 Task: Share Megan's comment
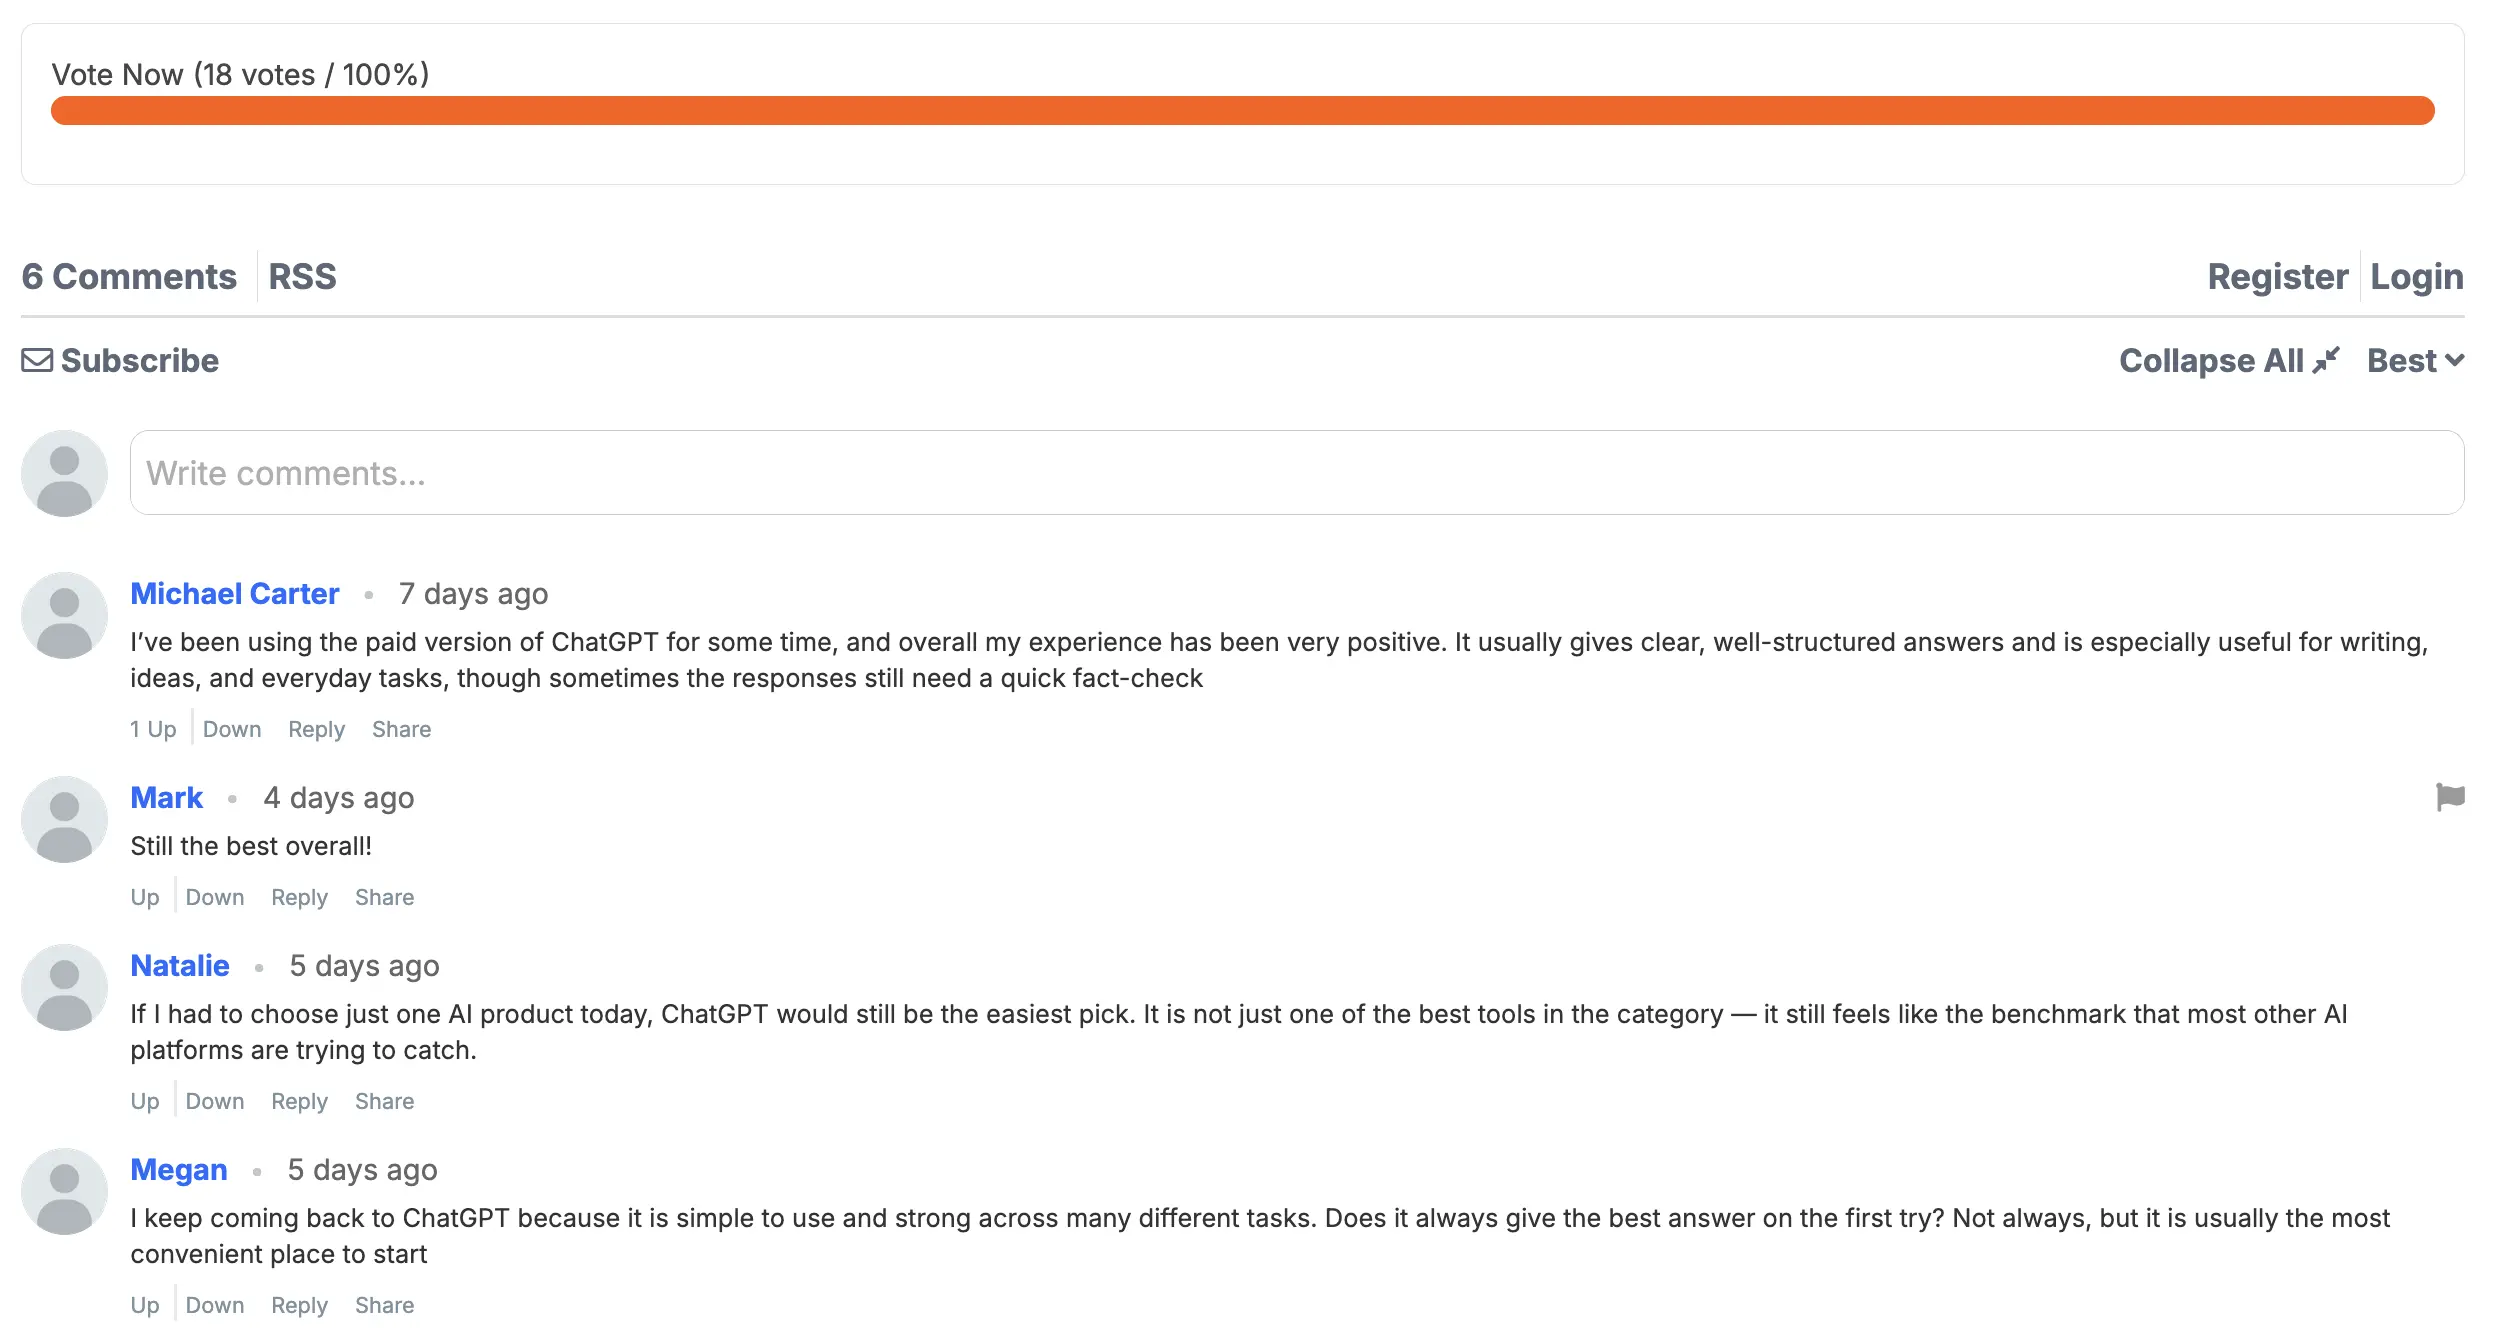[384, 1304]
